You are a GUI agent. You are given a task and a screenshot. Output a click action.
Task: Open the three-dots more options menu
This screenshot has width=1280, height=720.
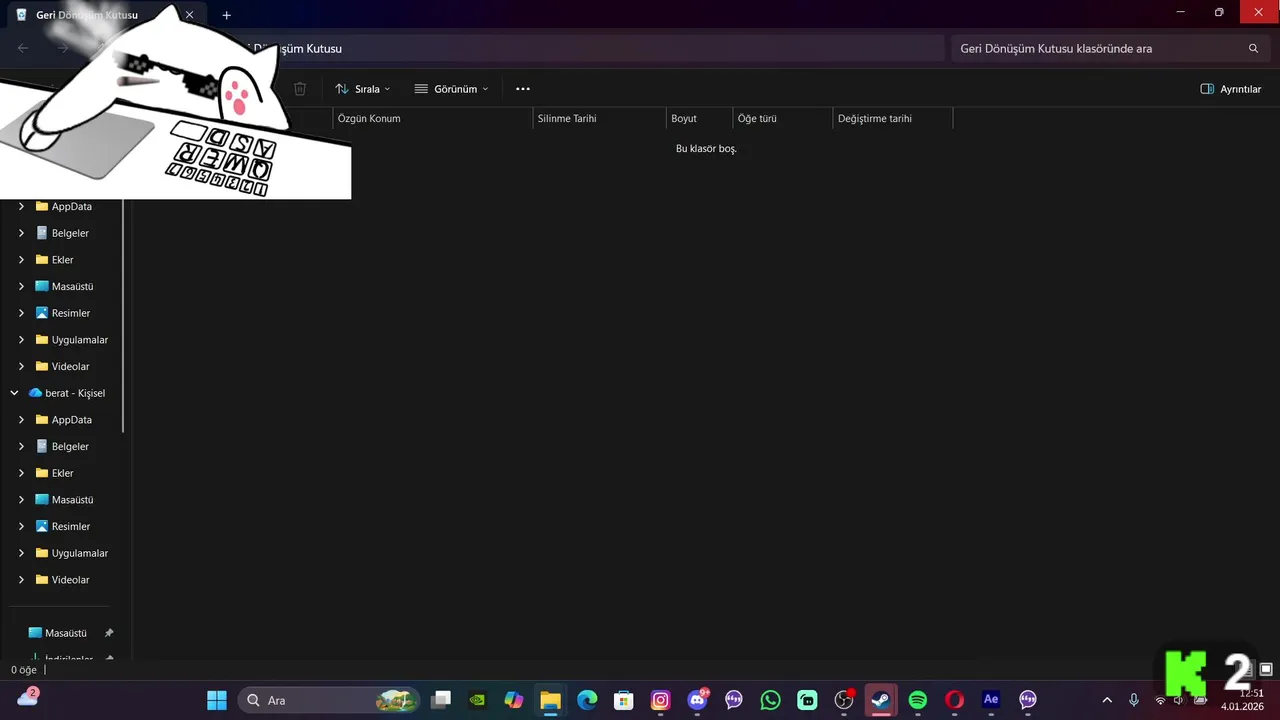(523, 89)
